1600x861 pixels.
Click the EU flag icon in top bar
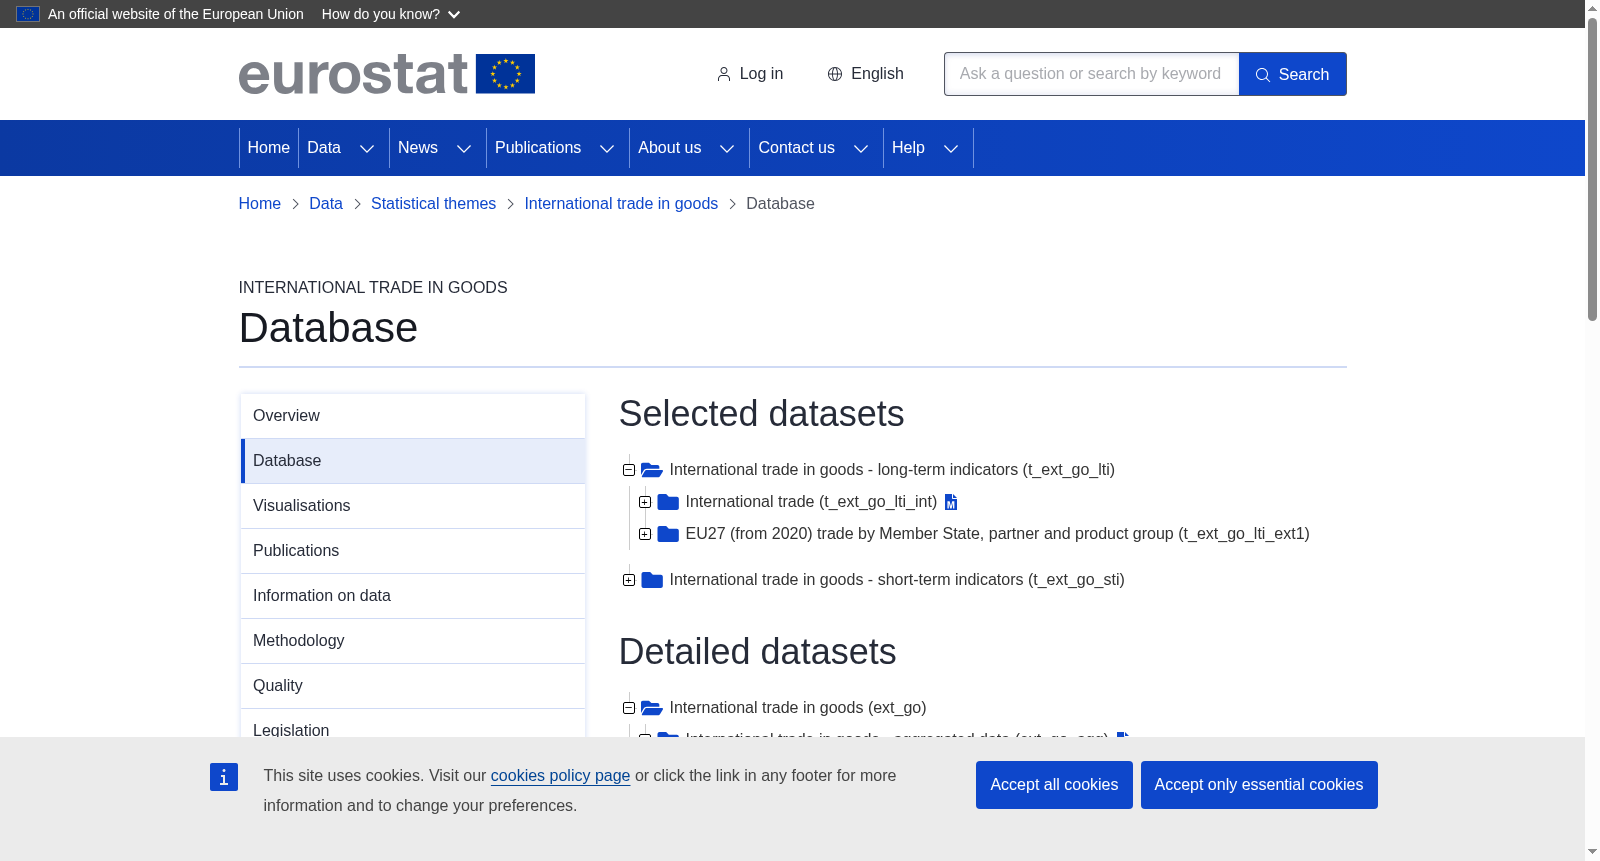pos(28,14)
